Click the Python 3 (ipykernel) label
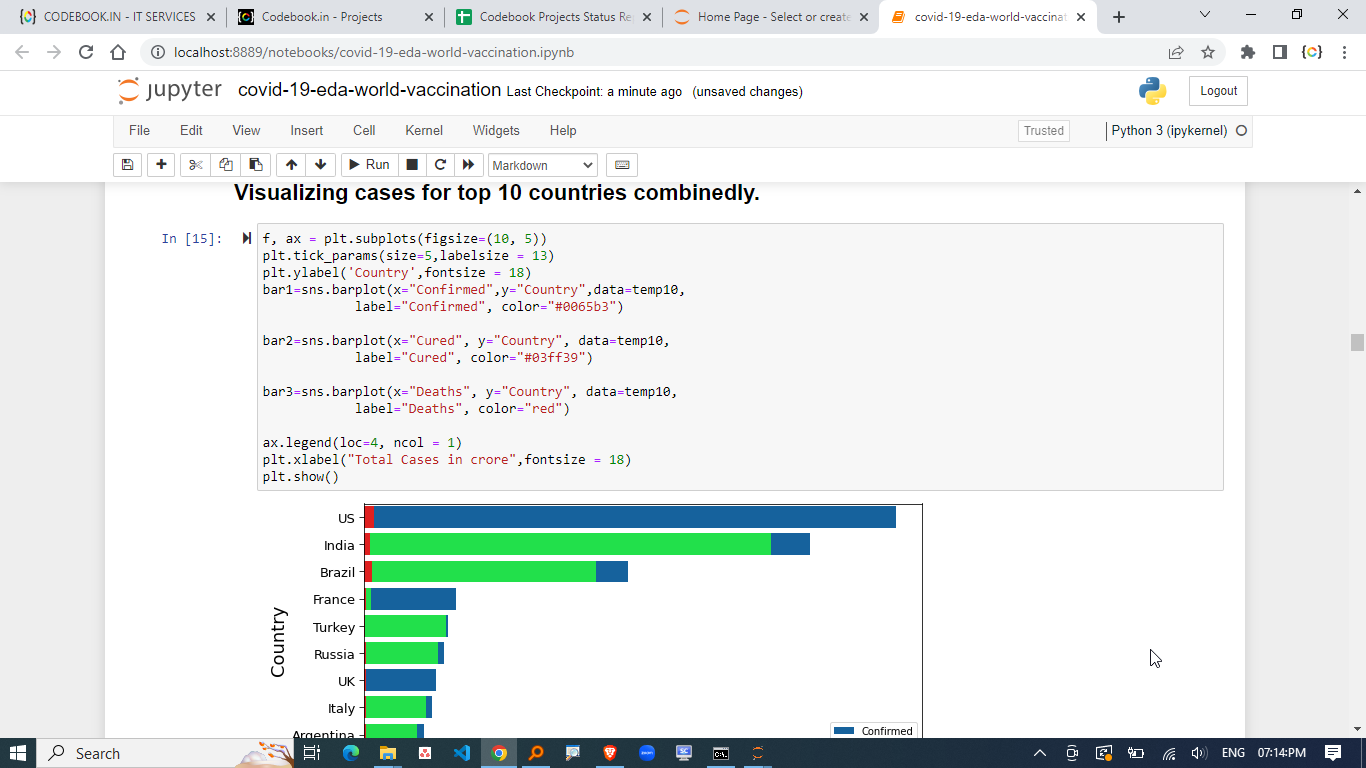 [x=1169, y=131]
